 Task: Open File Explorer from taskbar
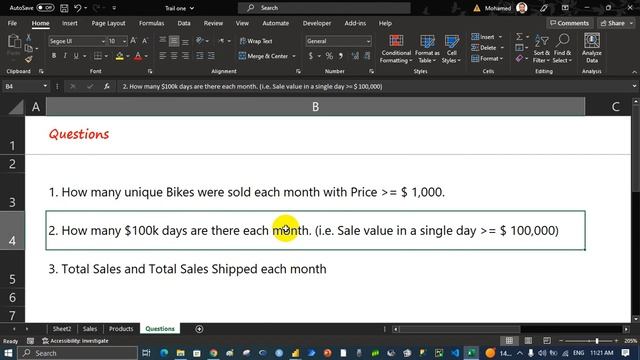coord(180,353)
